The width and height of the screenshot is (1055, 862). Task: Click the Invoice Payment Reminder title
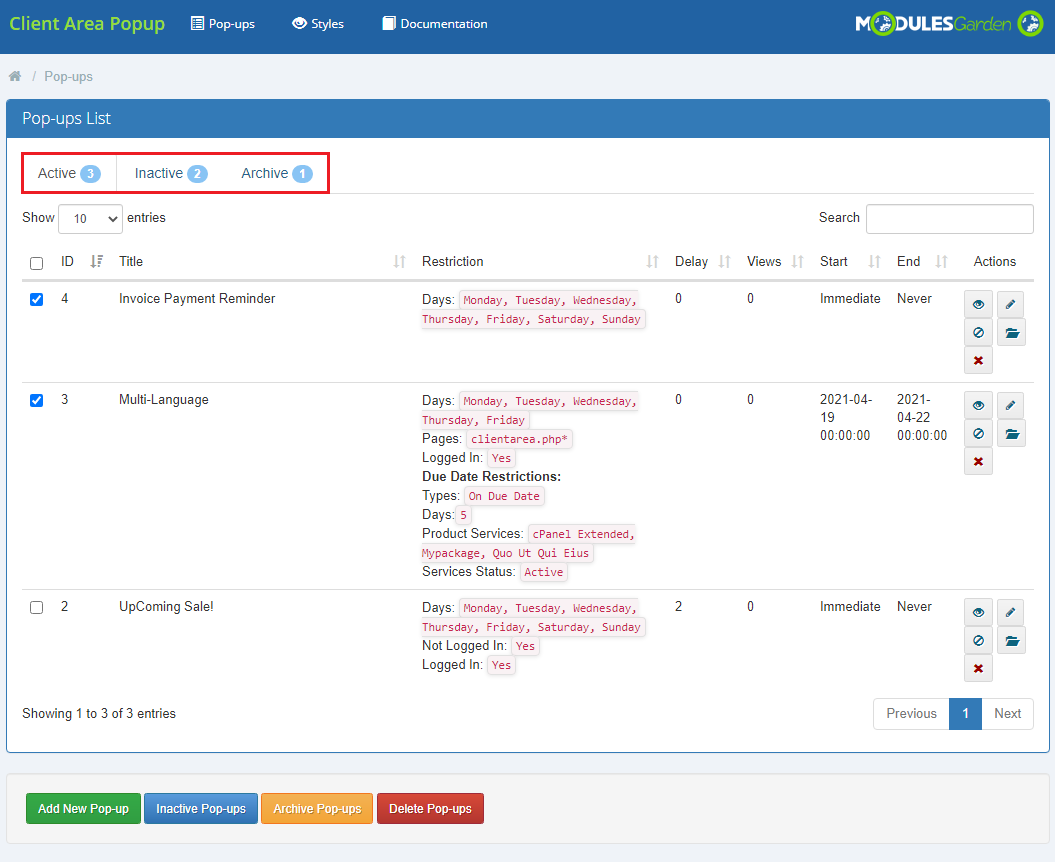197,298
